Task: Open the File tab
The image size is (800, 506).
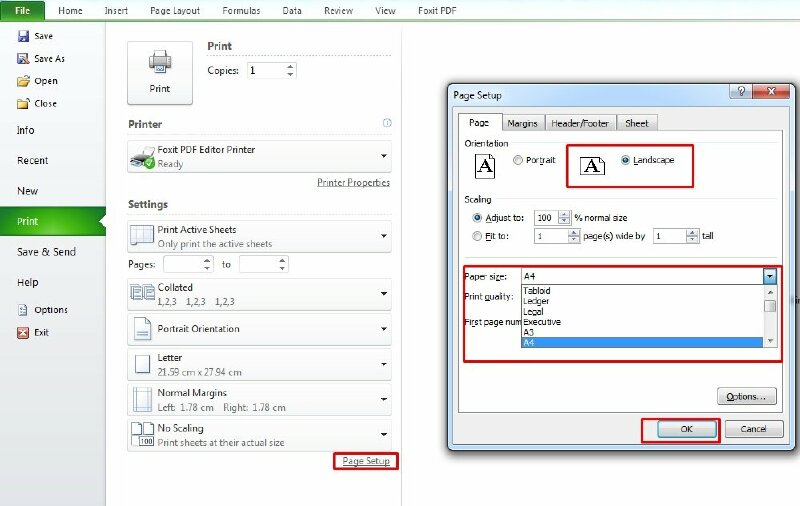Action: click(x=22, y=11)
